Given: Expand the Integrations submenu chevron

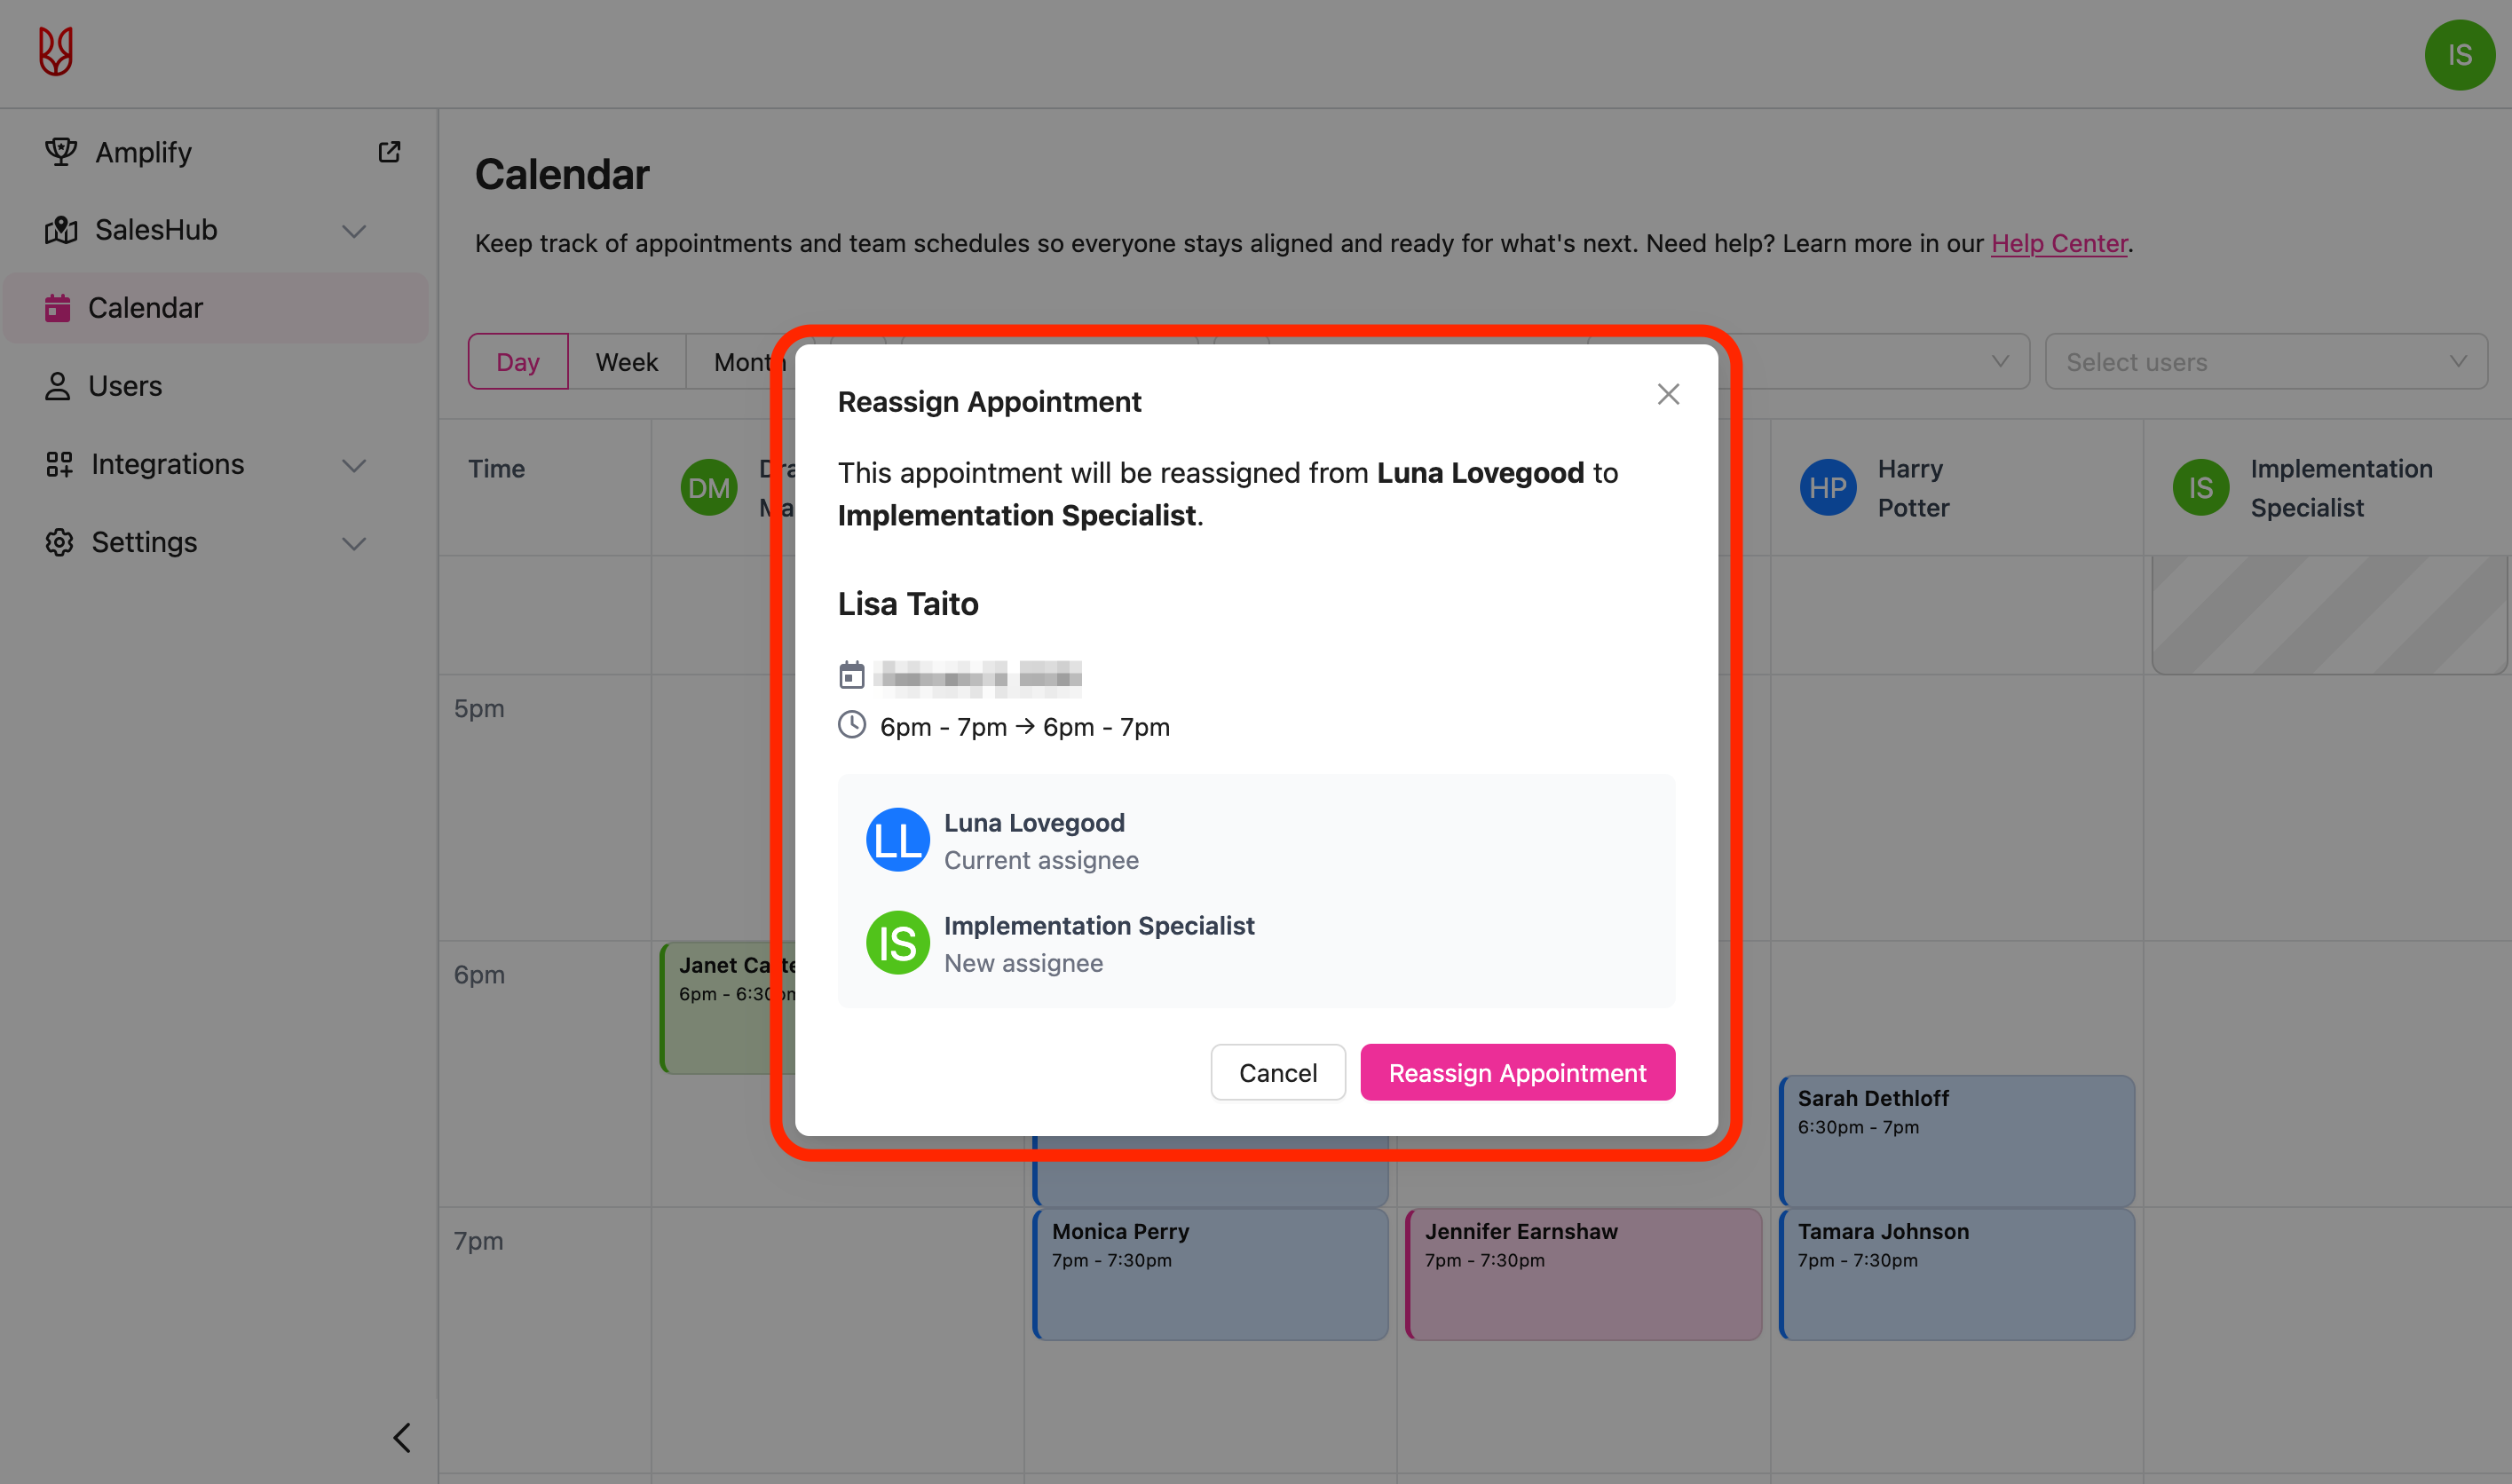Looking at the screenshot, I should point(354,465).
